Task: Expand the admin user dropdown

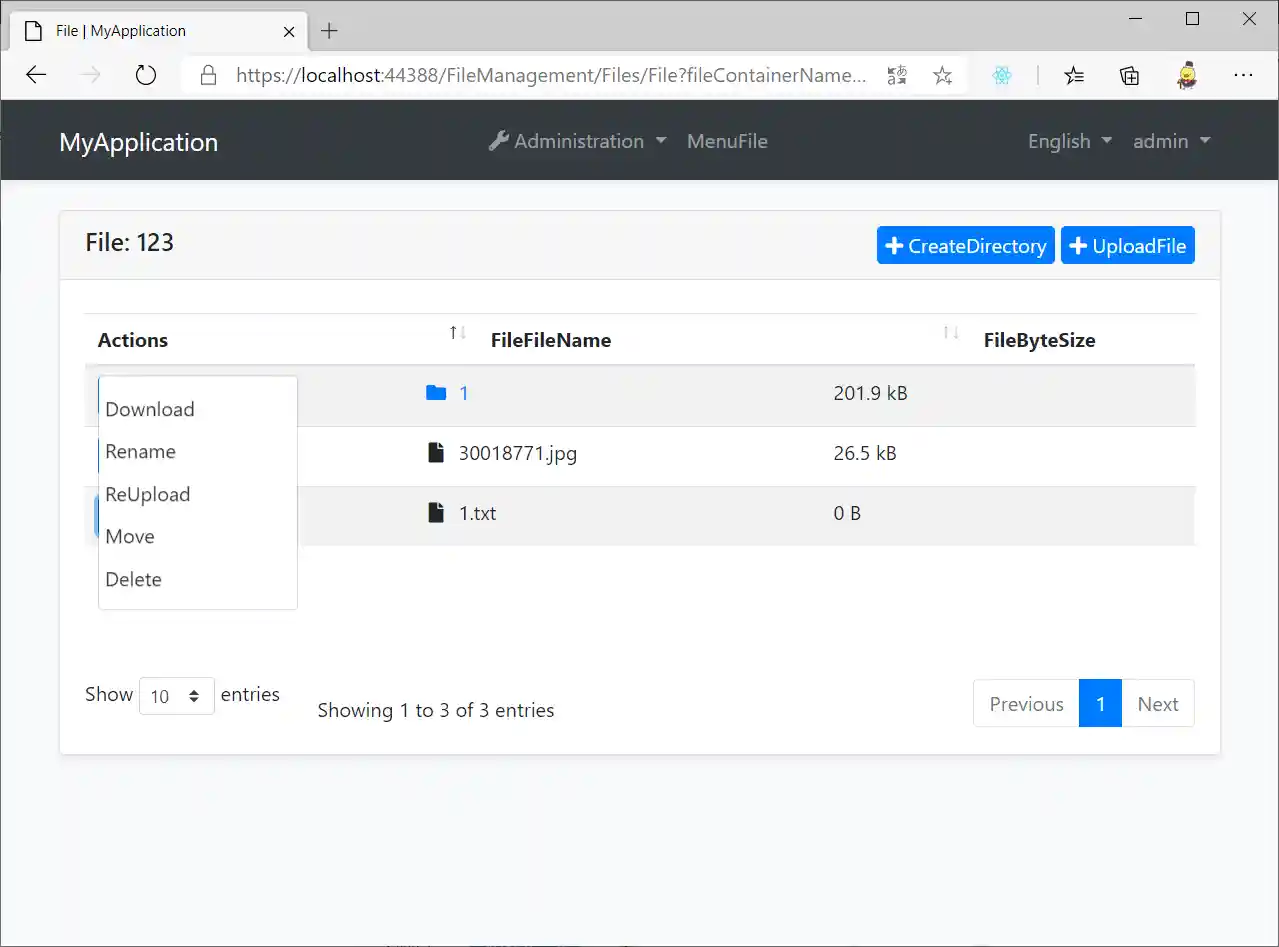Action: pos(1171,141)
